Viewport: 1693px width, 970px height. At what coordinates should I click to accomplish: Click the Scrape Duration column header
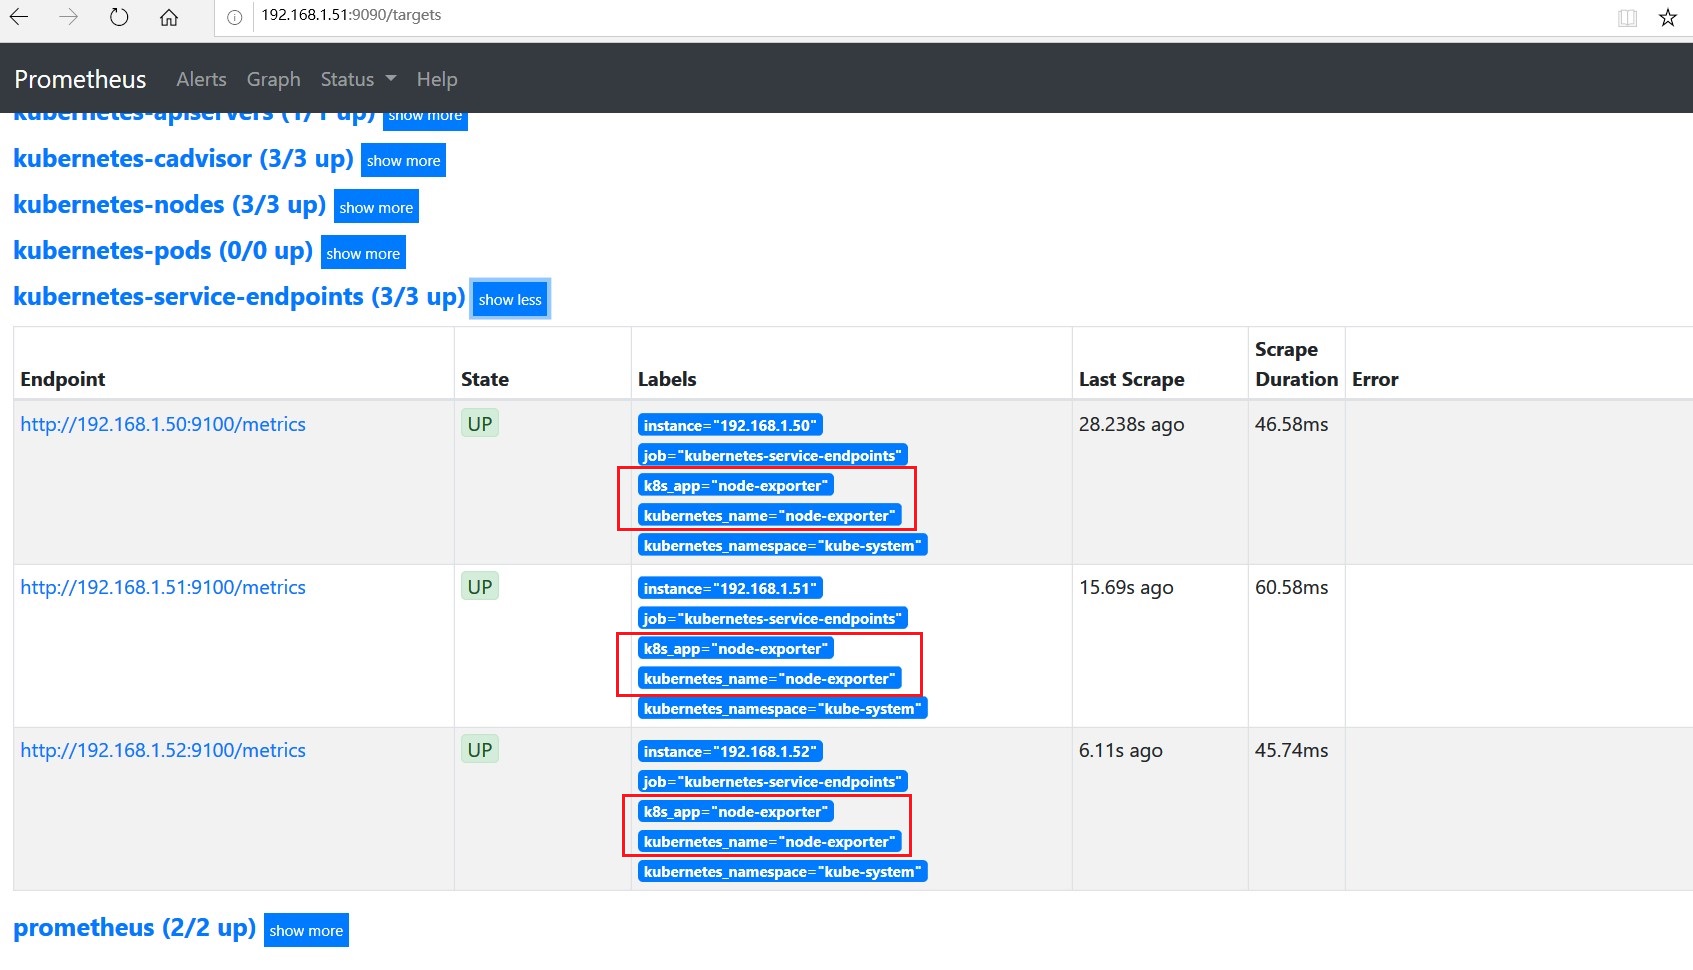[1296, 364]
